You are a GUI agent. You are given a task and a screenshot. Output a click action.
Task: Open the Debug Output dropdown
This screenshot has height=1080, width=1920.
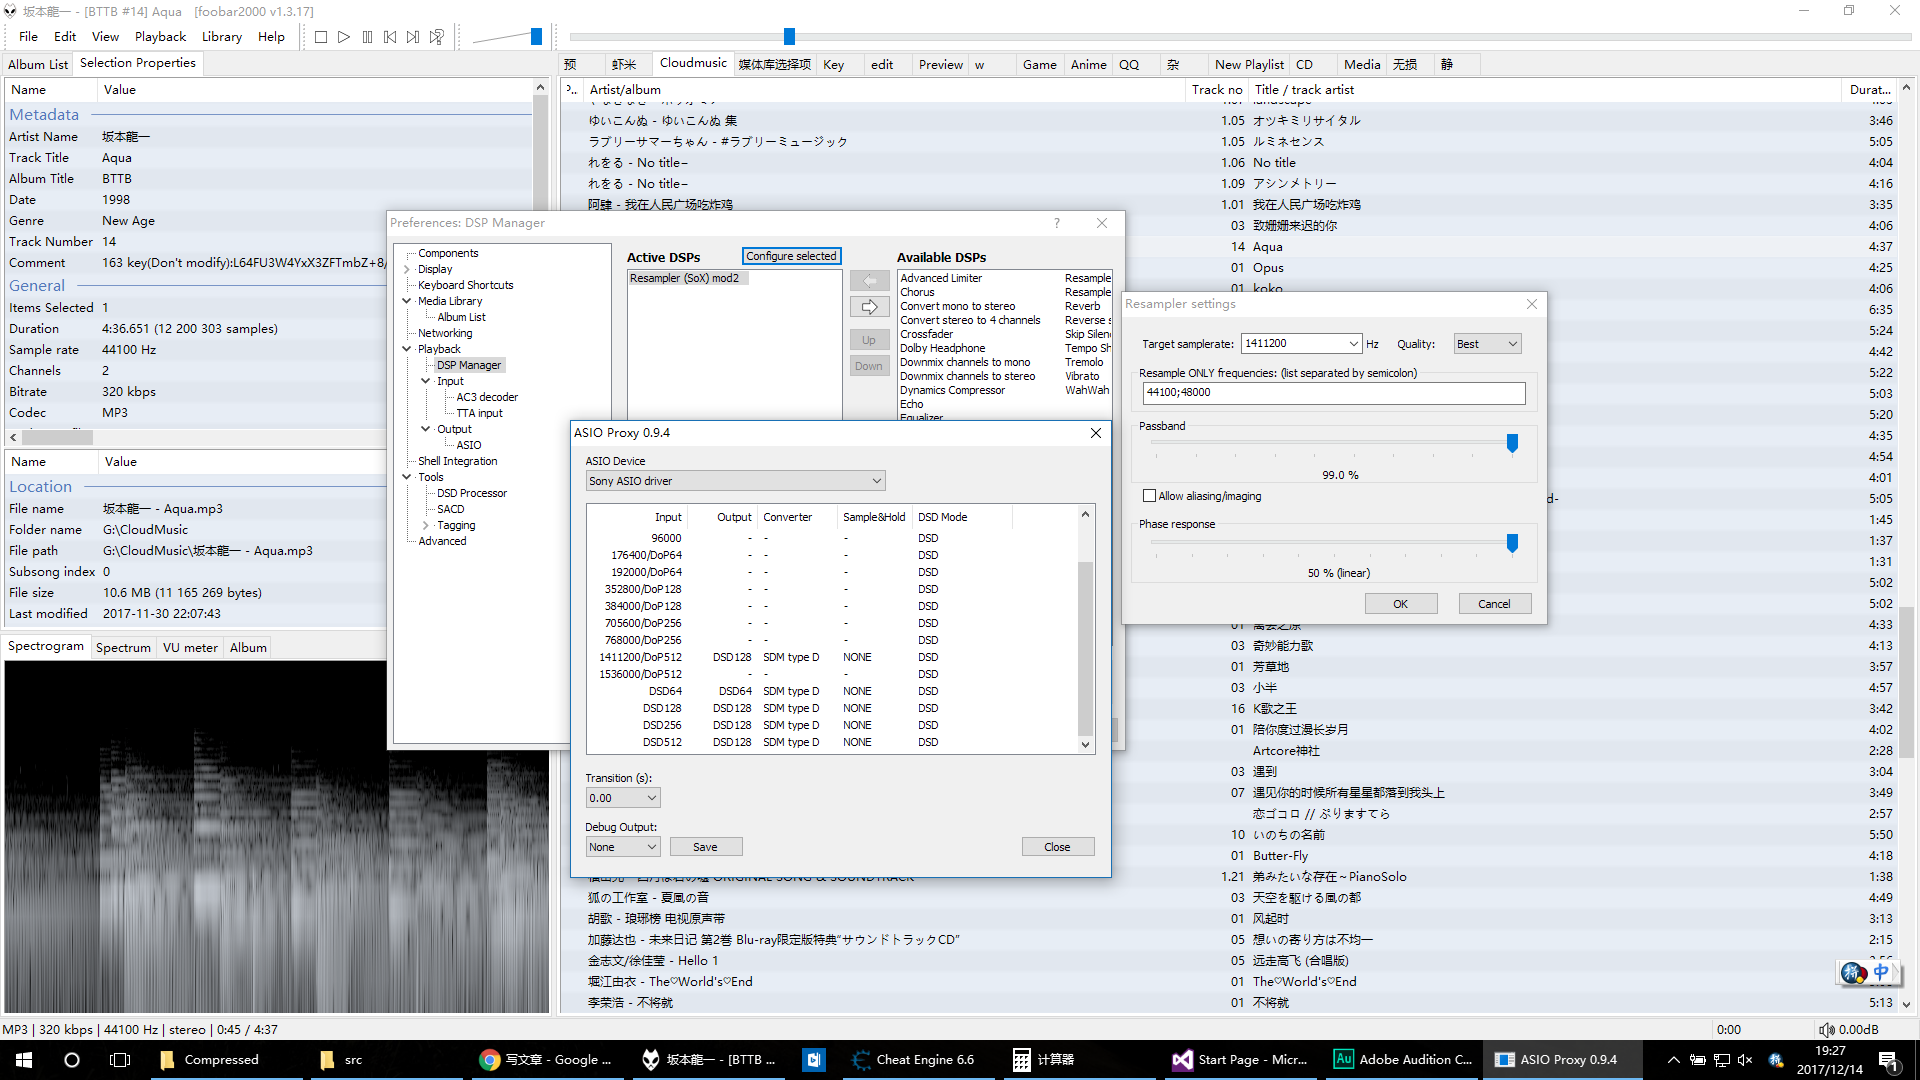point(623,847)
